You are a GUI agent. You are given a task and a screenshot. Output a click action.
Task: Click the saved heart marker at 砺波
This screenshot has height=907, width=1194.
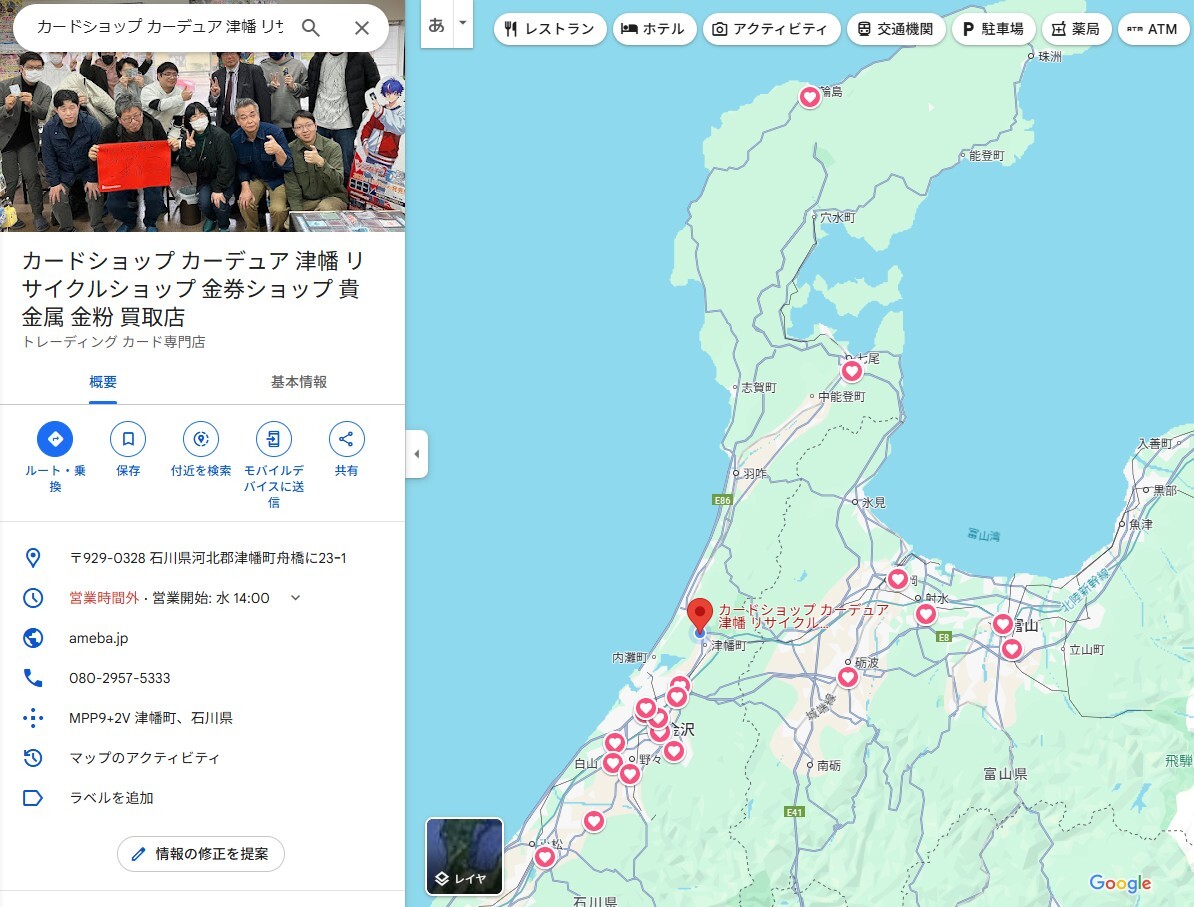coord(848,676)
